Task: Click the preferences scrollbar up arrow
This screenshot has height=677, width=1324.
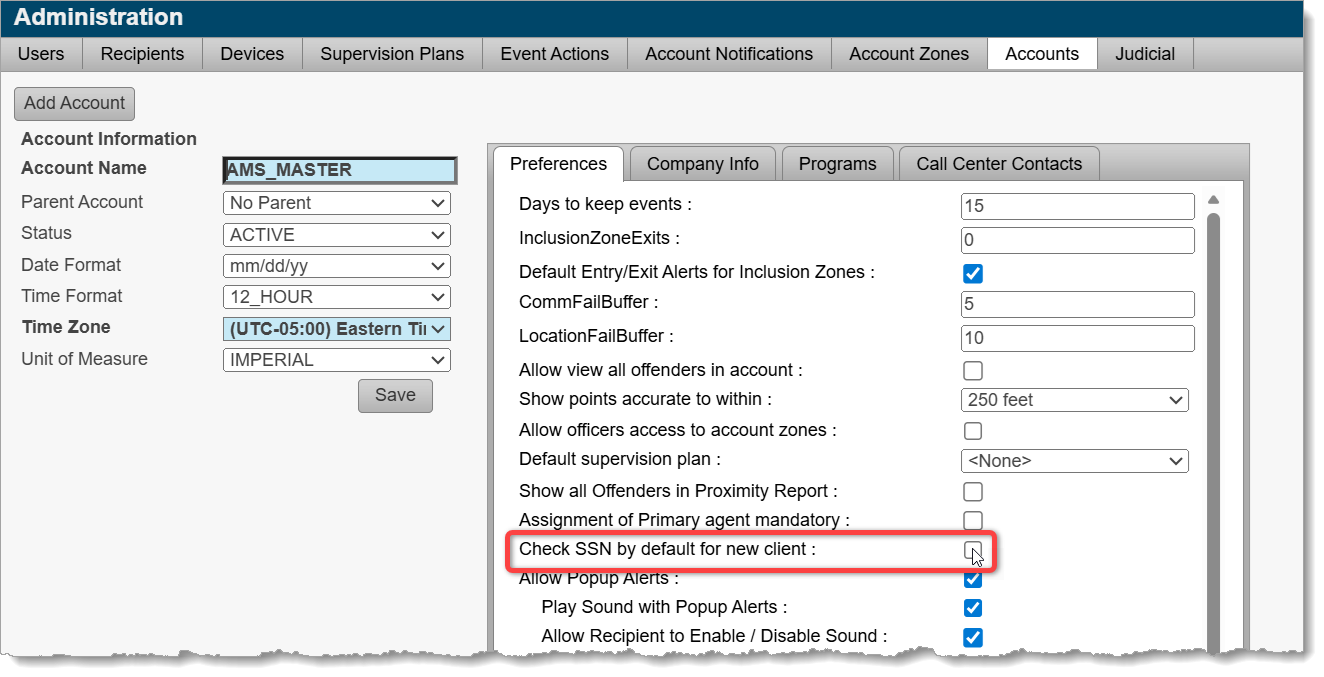Action: pyautogui.click(x=1214, y=200)
